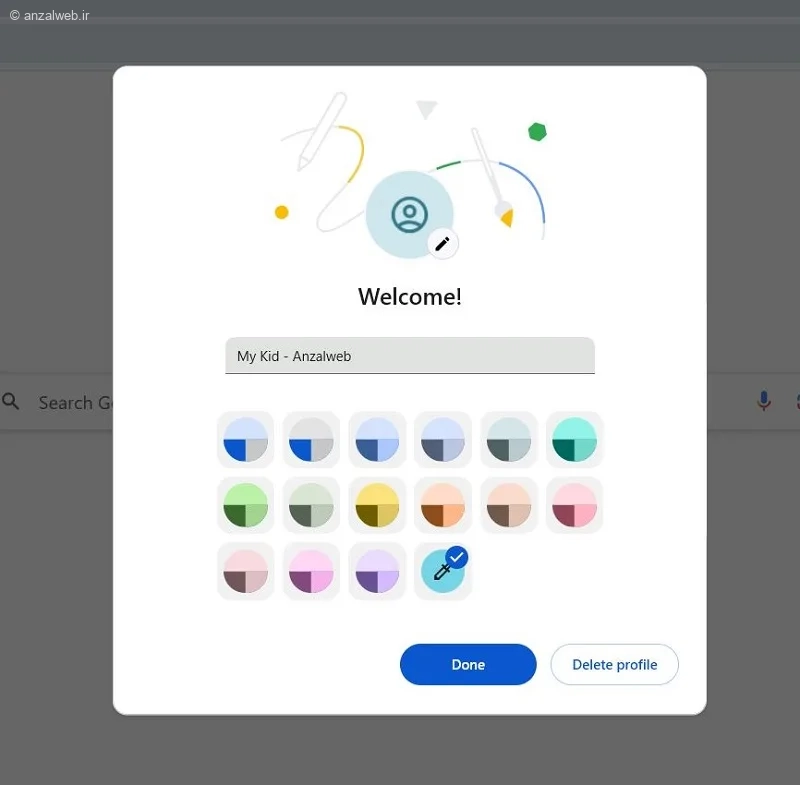
Task: Click the Delete profile button
Action: [x=614, y=664]
